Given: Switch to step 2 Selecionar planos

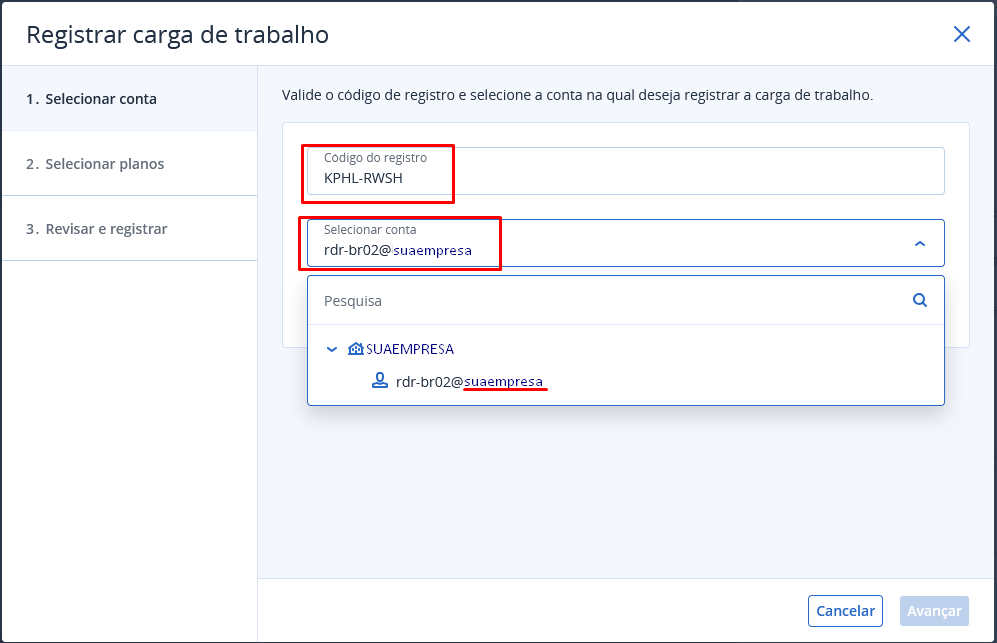Looking at the screenshot, I should [95, 164].
